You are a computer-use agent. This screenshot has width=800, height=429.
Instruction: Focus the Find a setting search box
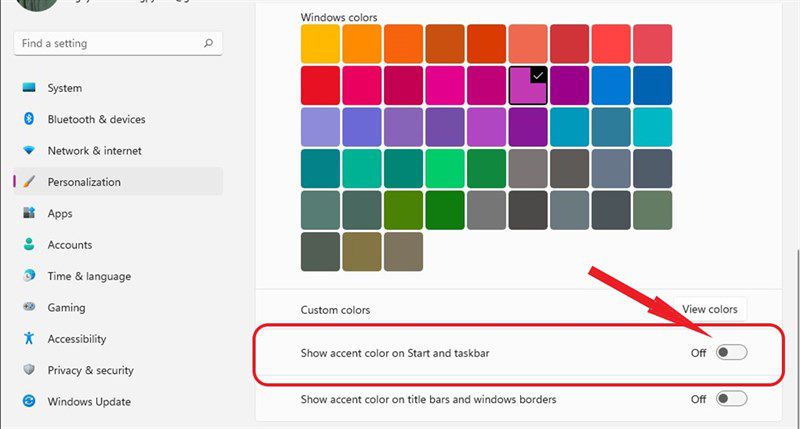(118, 43)
